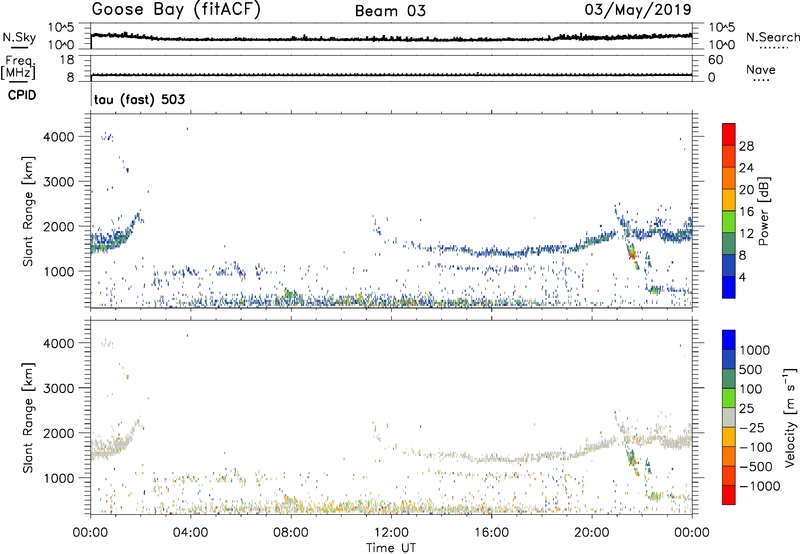Click the "Time UT" axis title
Screen dimensions: 800x554
click(x=391, y=548)
